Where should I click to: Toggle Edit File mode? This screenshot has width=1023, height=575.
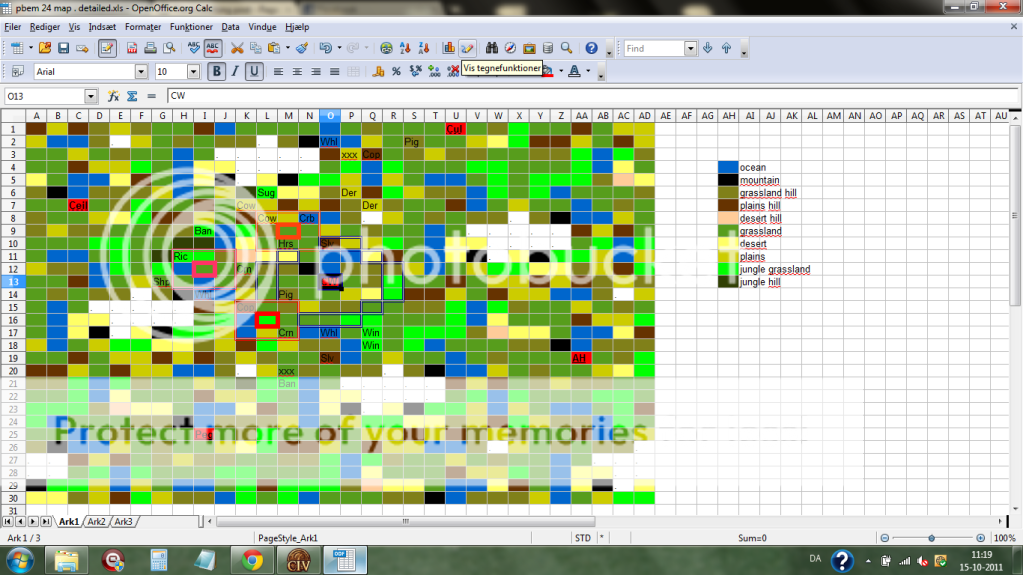point(107,48)
